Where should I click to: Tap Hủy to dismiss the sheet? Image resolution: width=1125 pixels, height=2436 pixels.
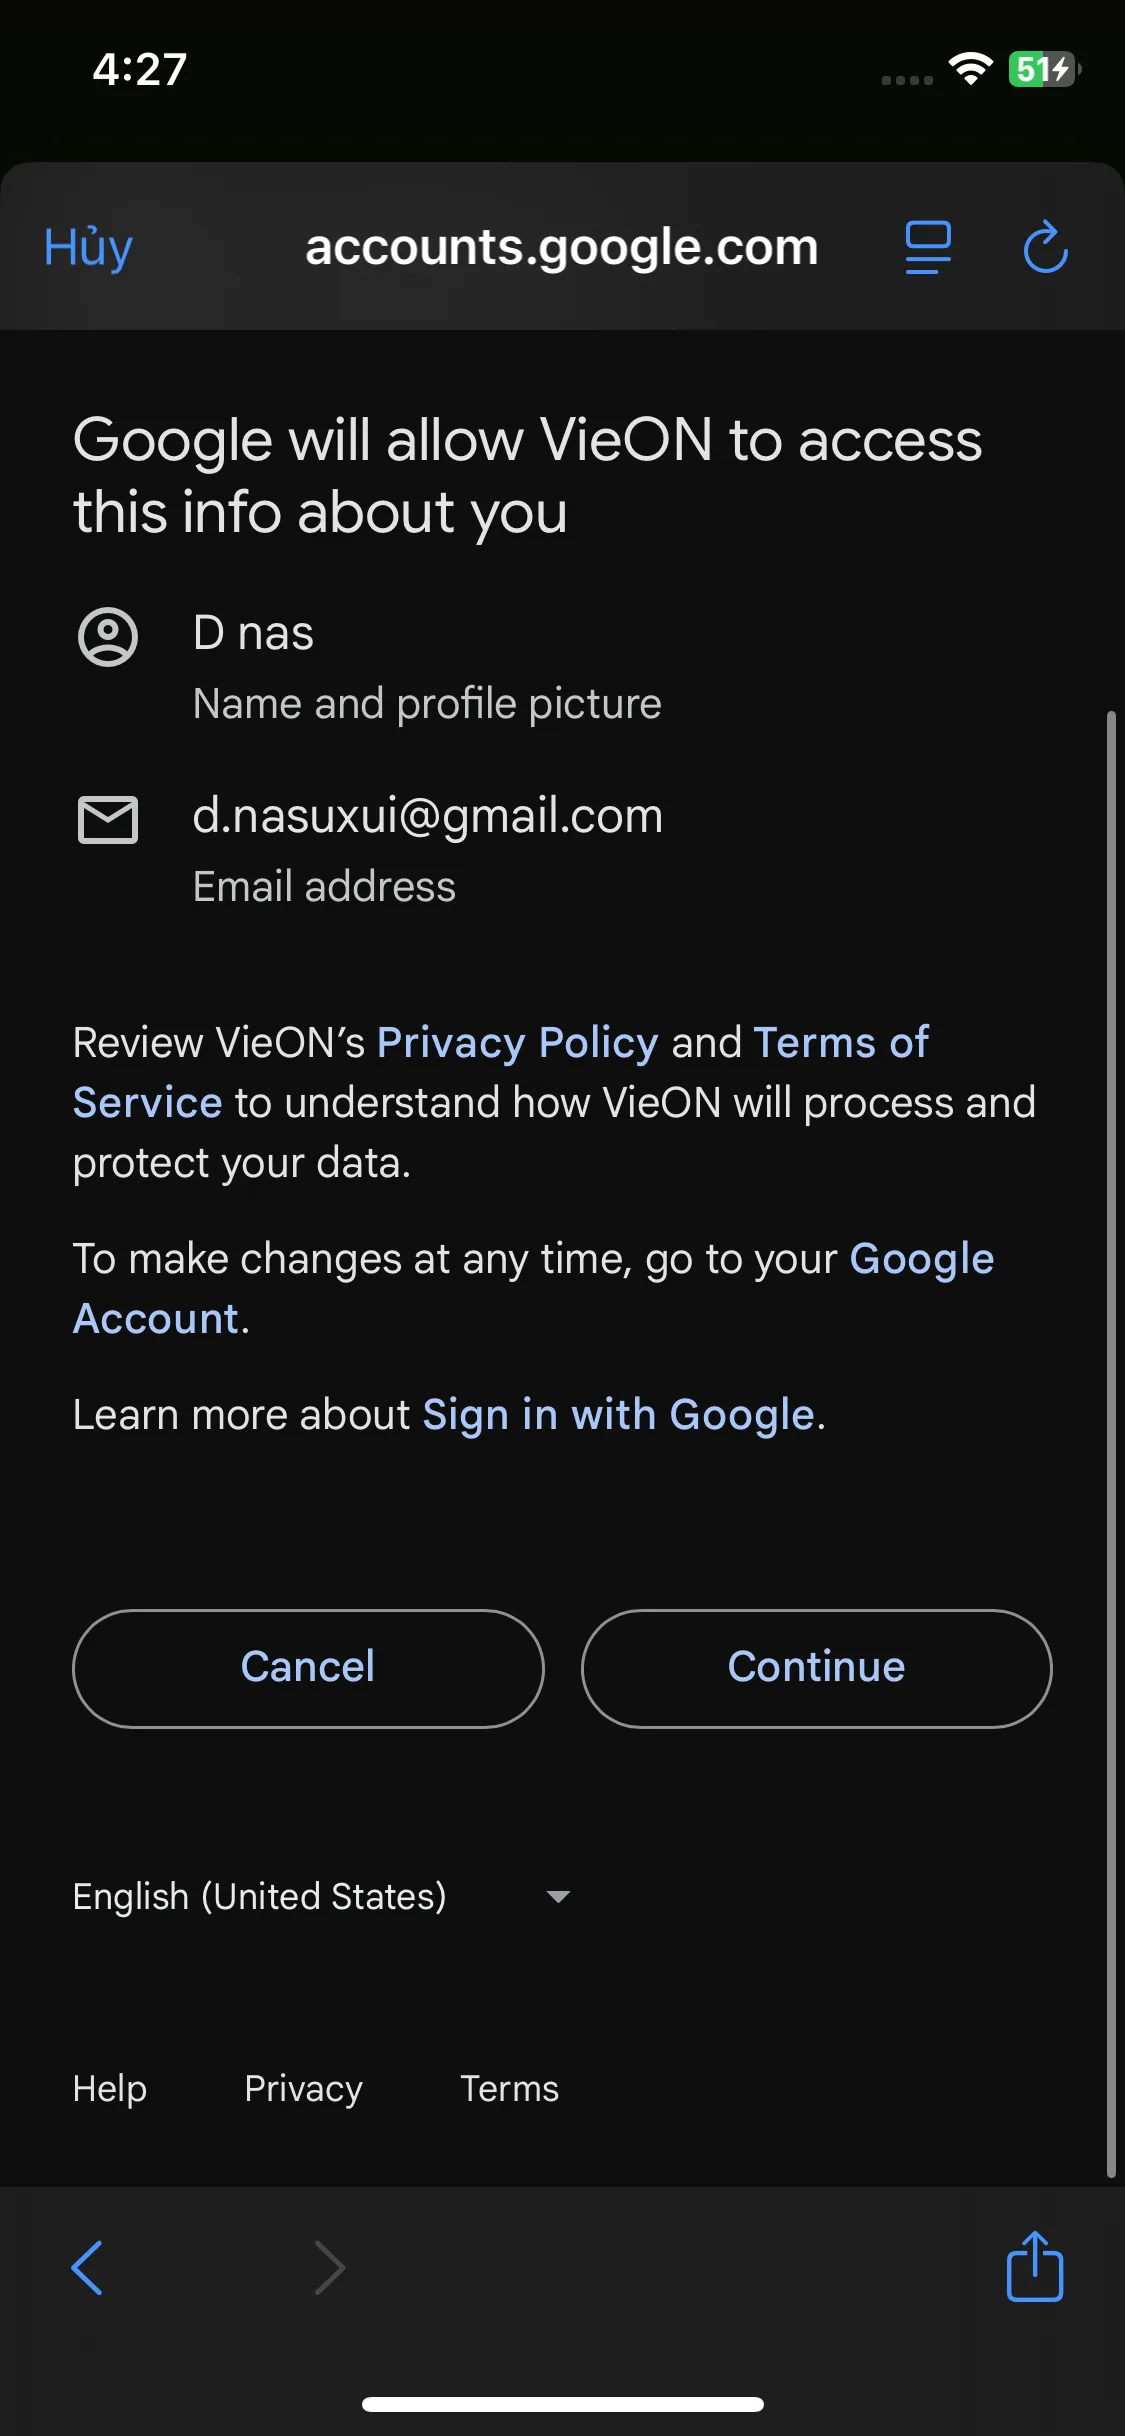coord(88,247)
